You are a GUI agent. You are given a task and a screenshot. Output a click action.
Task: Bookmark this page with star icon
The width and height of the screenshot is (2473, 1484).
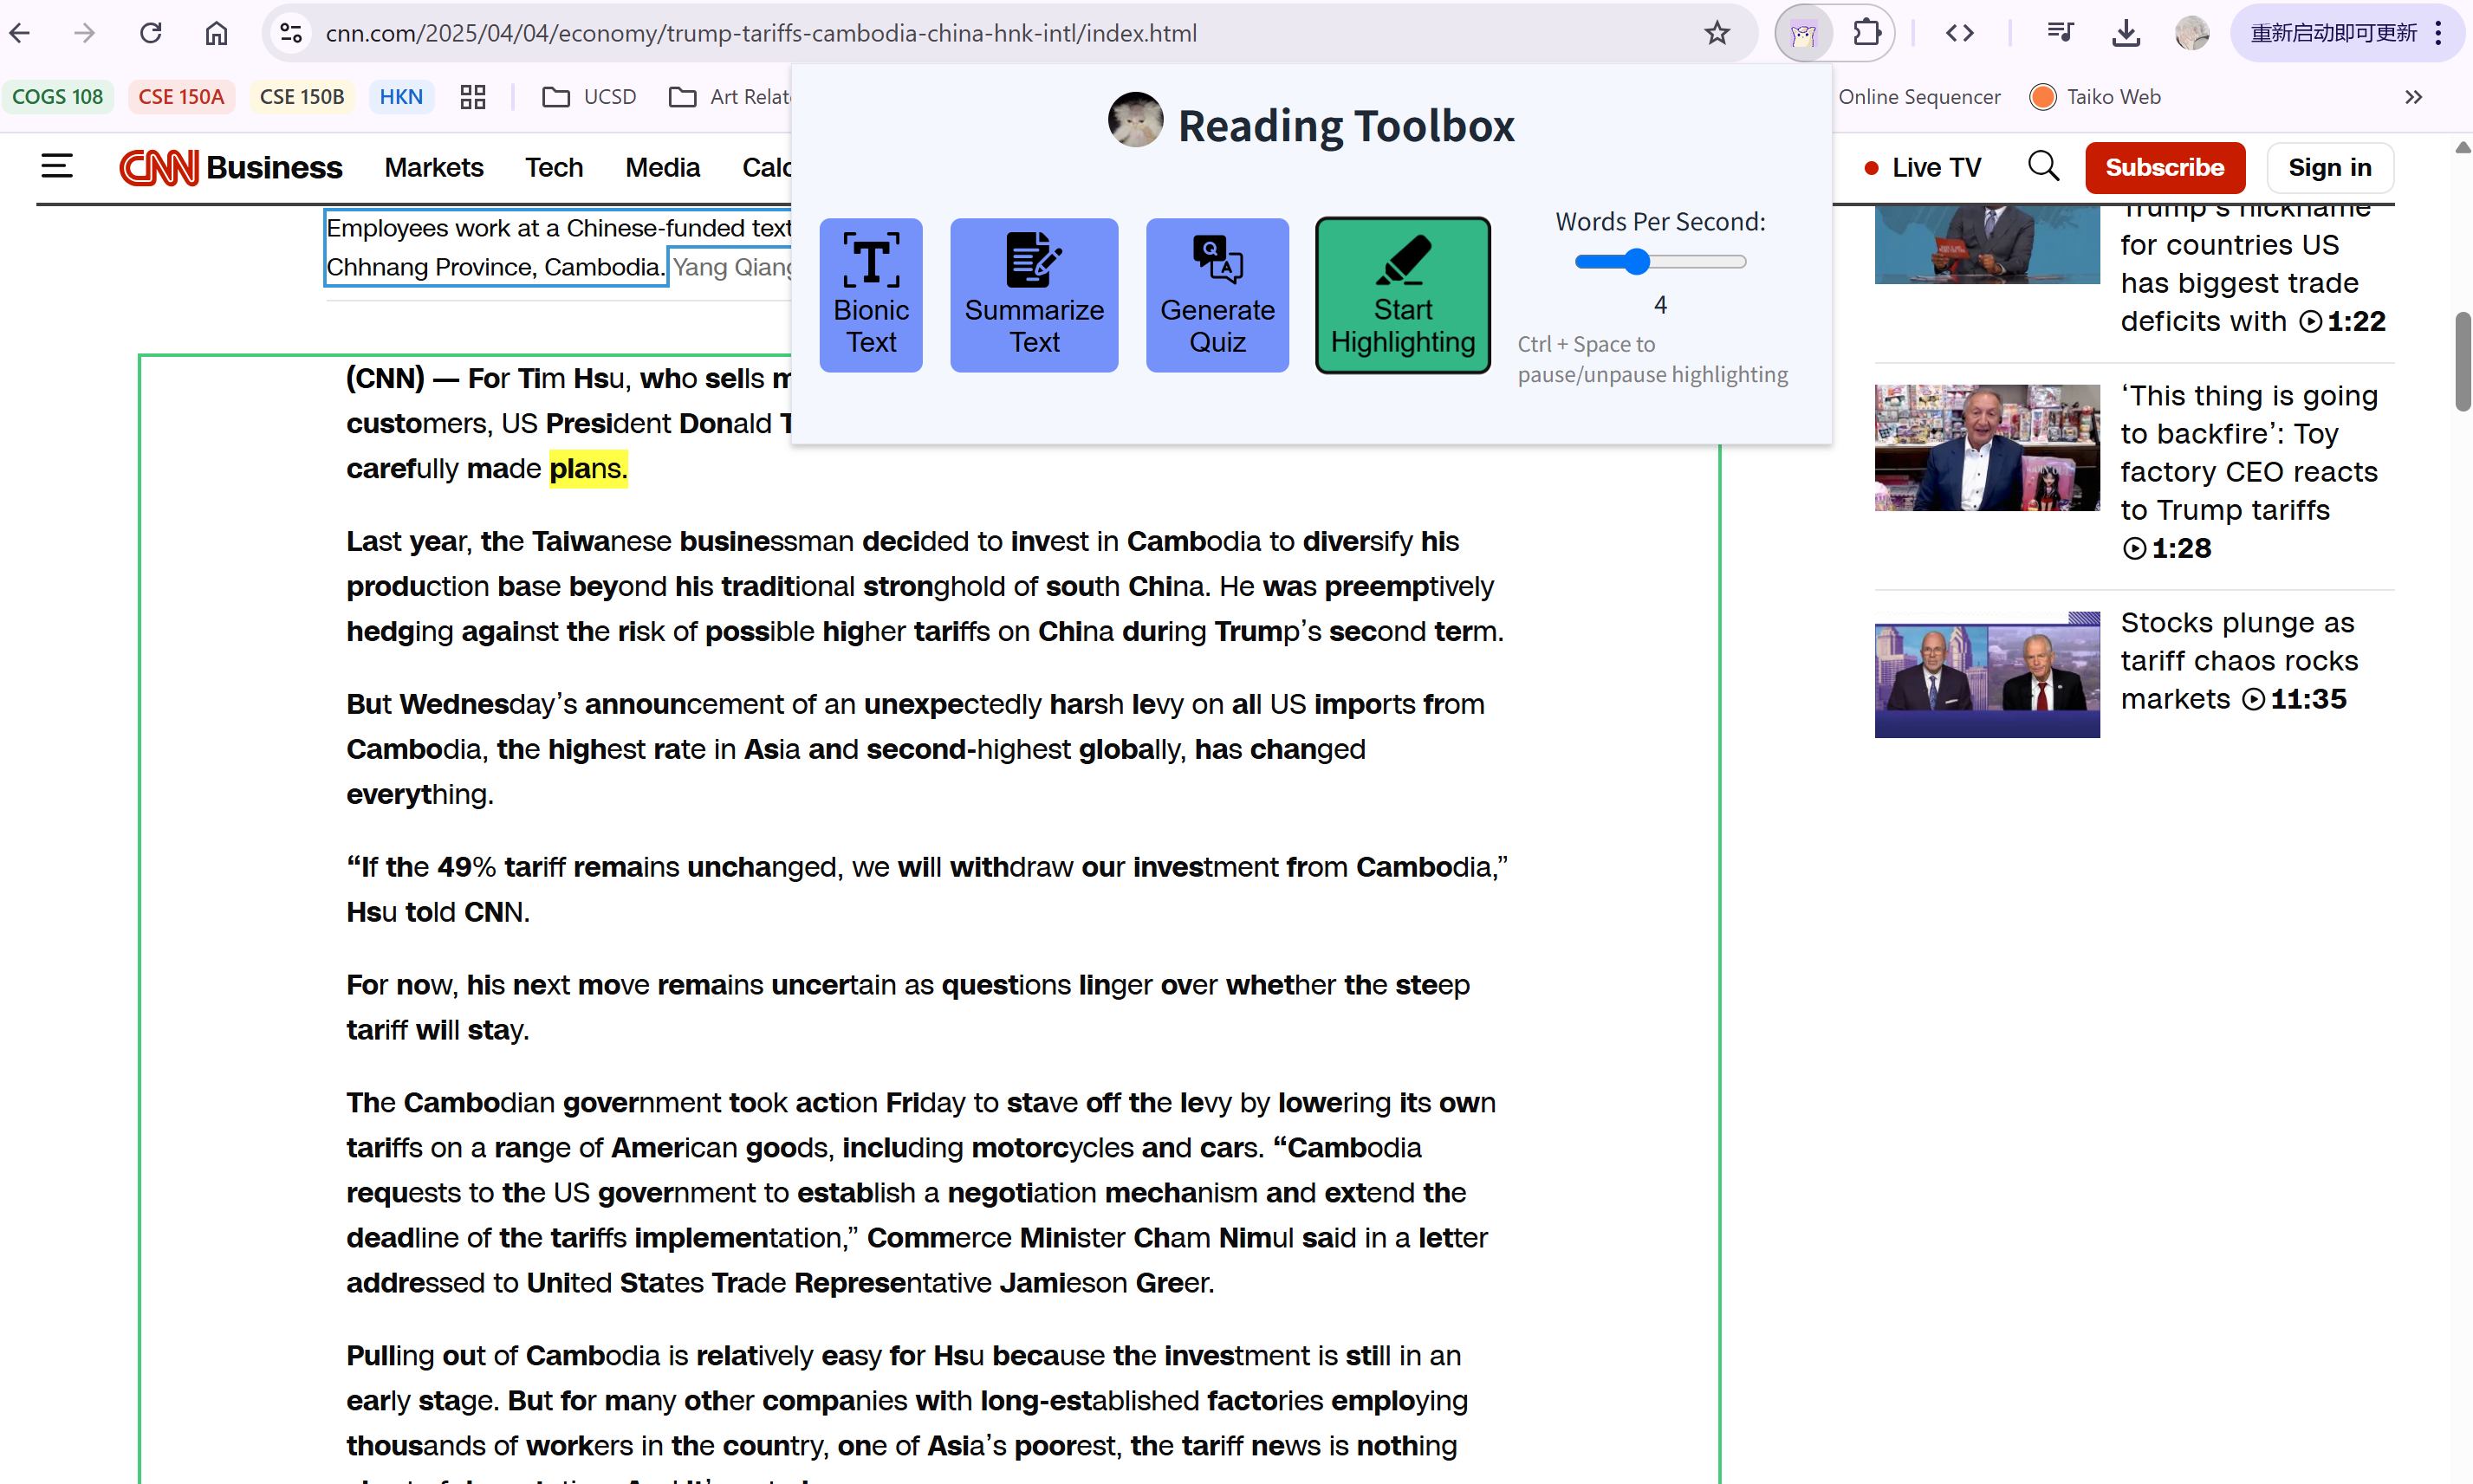(x=1716, y=34)
